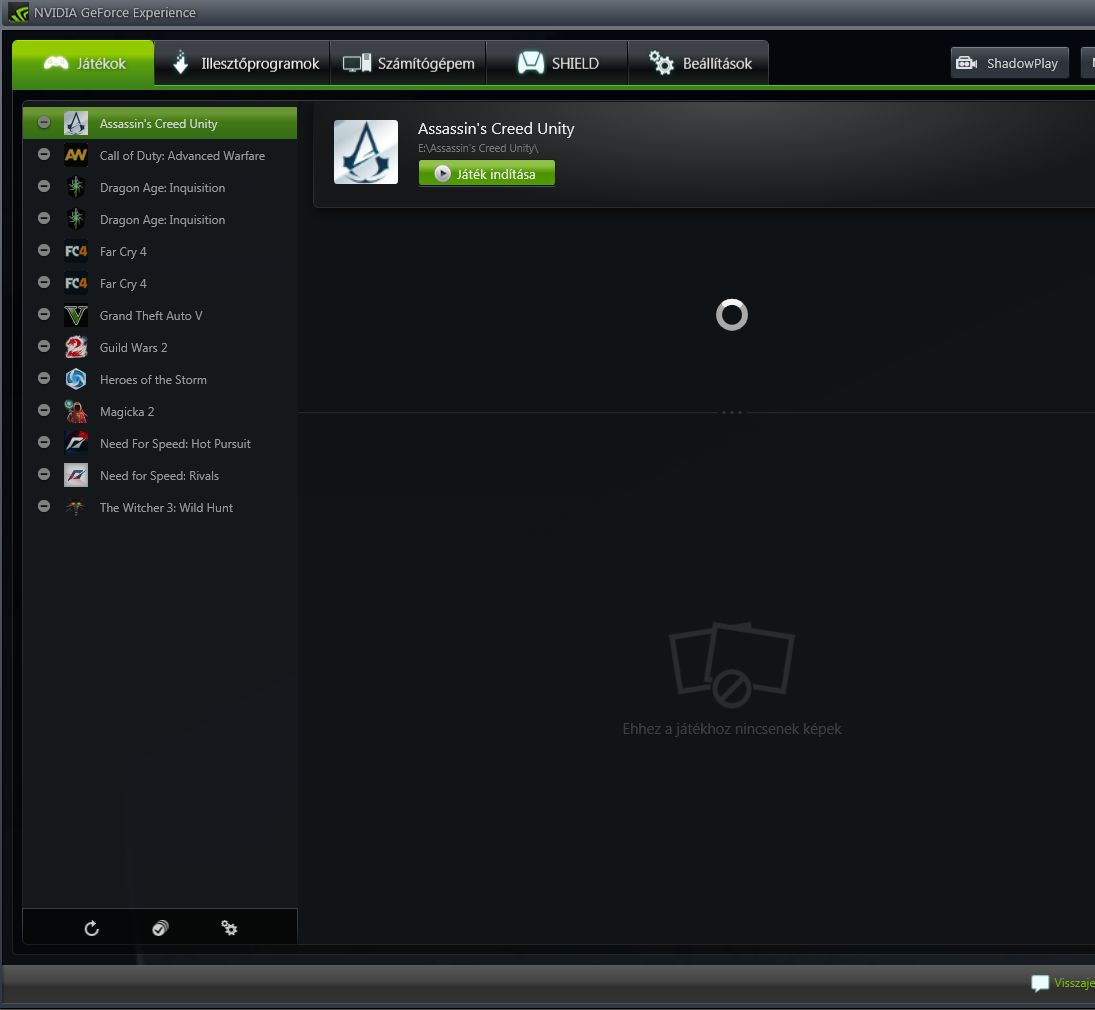The image size is (1095, 1010).
Task: Click the large Assassin's Creed Unity thumbnail
Action: (366, 152)
